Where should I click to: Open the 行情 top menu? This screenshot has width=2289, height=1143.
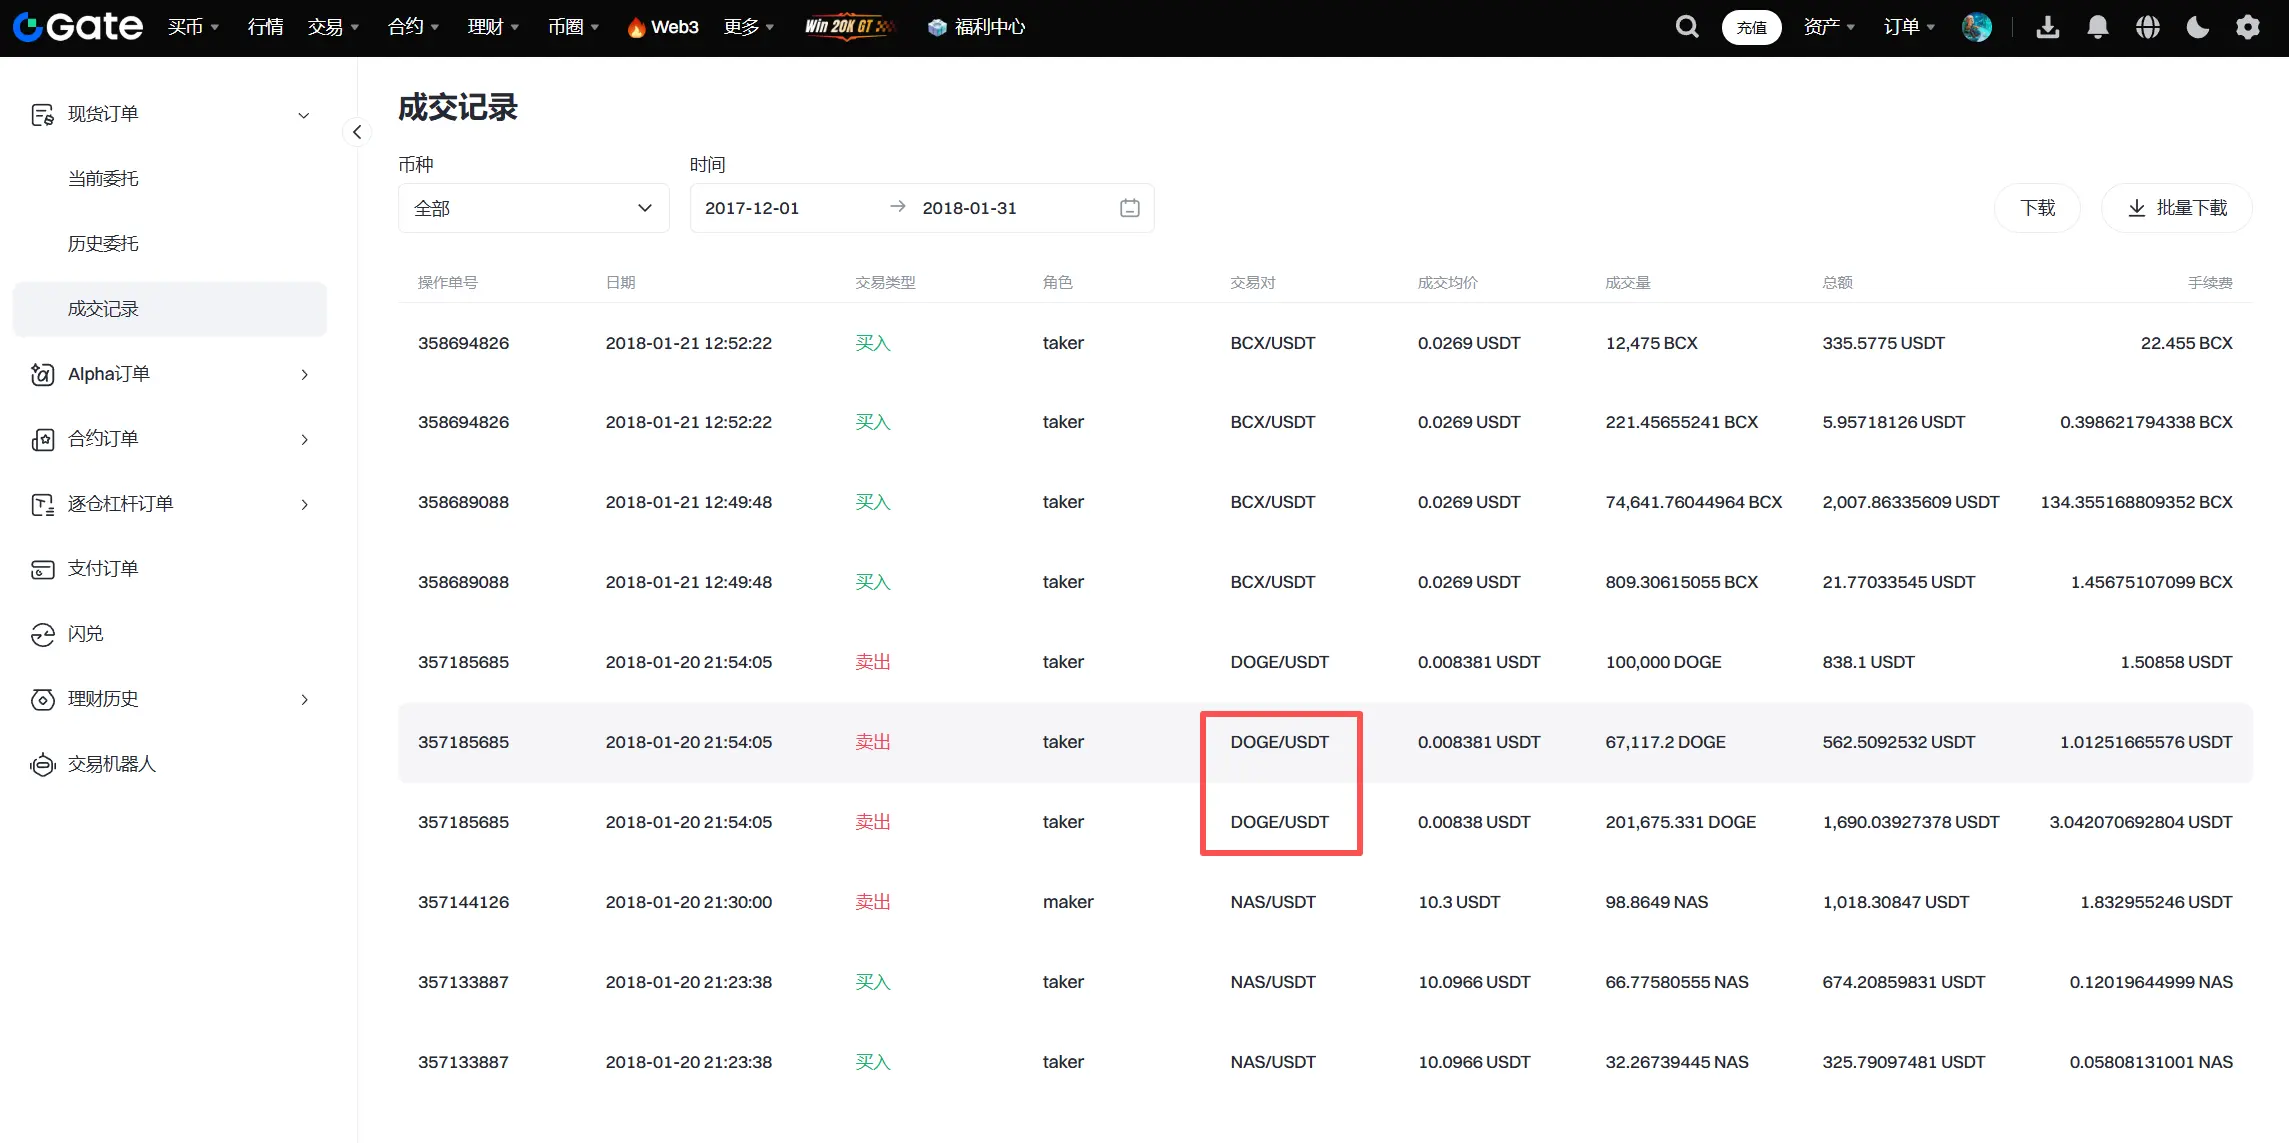click(265, 27)
